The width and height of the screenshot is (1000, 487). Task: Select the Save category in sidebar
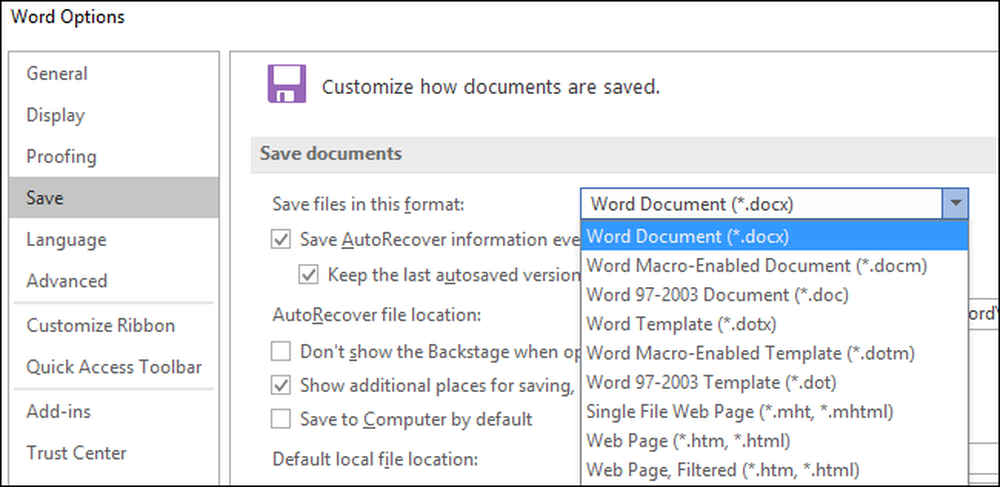(114, 198)
